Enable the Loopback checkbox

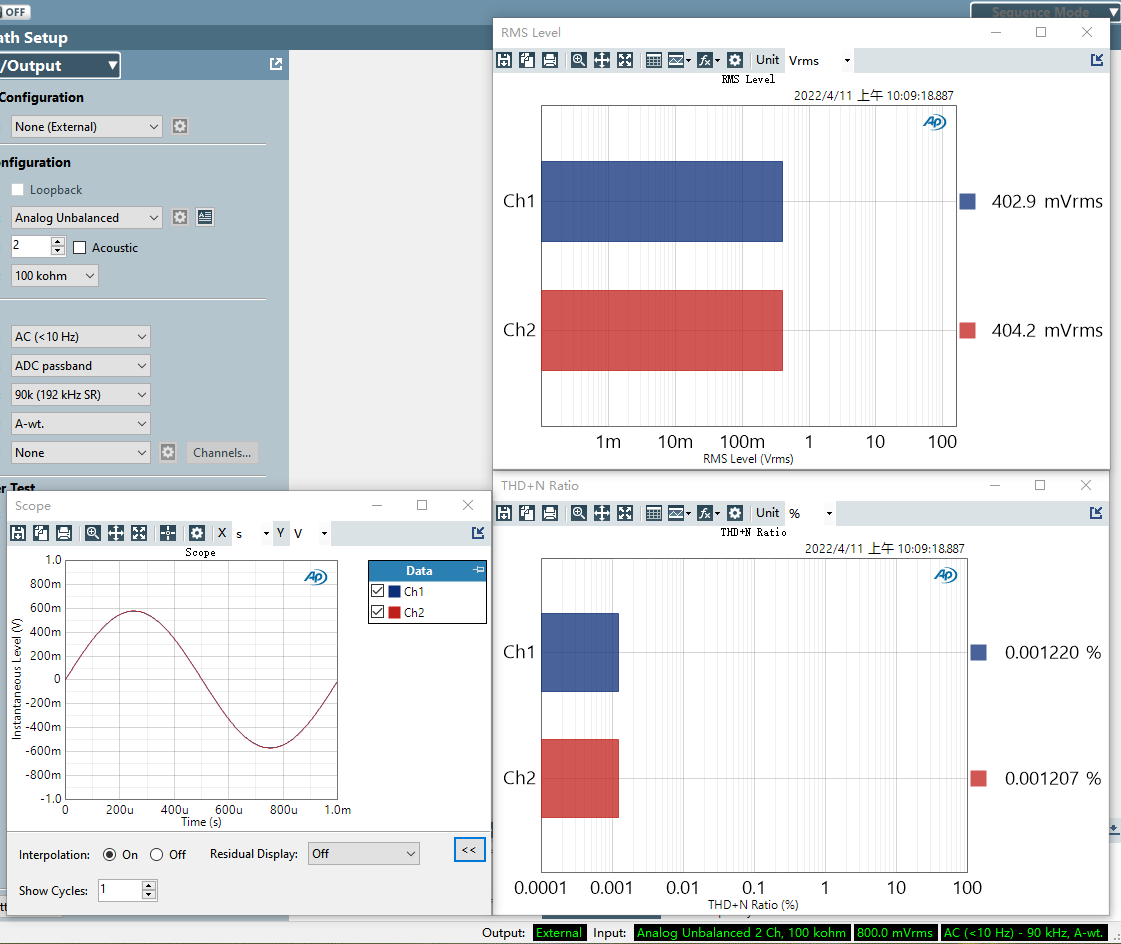point(18,190)
